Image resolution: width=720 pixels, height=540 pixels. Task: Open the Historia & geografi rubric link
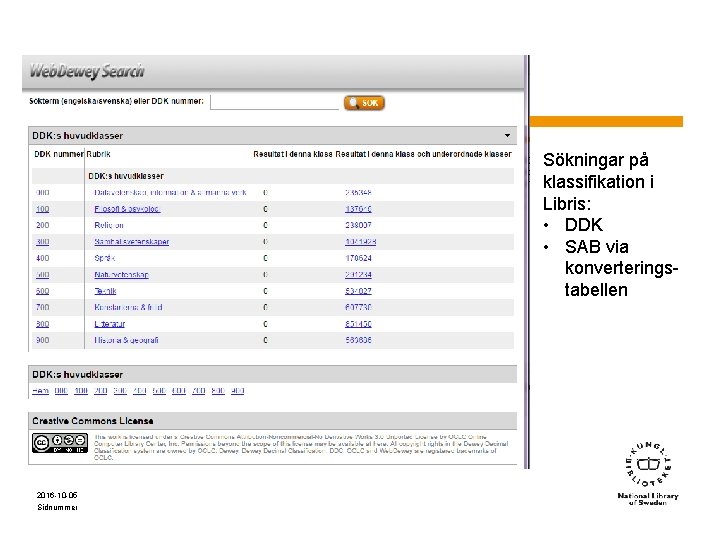coord(126,340)
